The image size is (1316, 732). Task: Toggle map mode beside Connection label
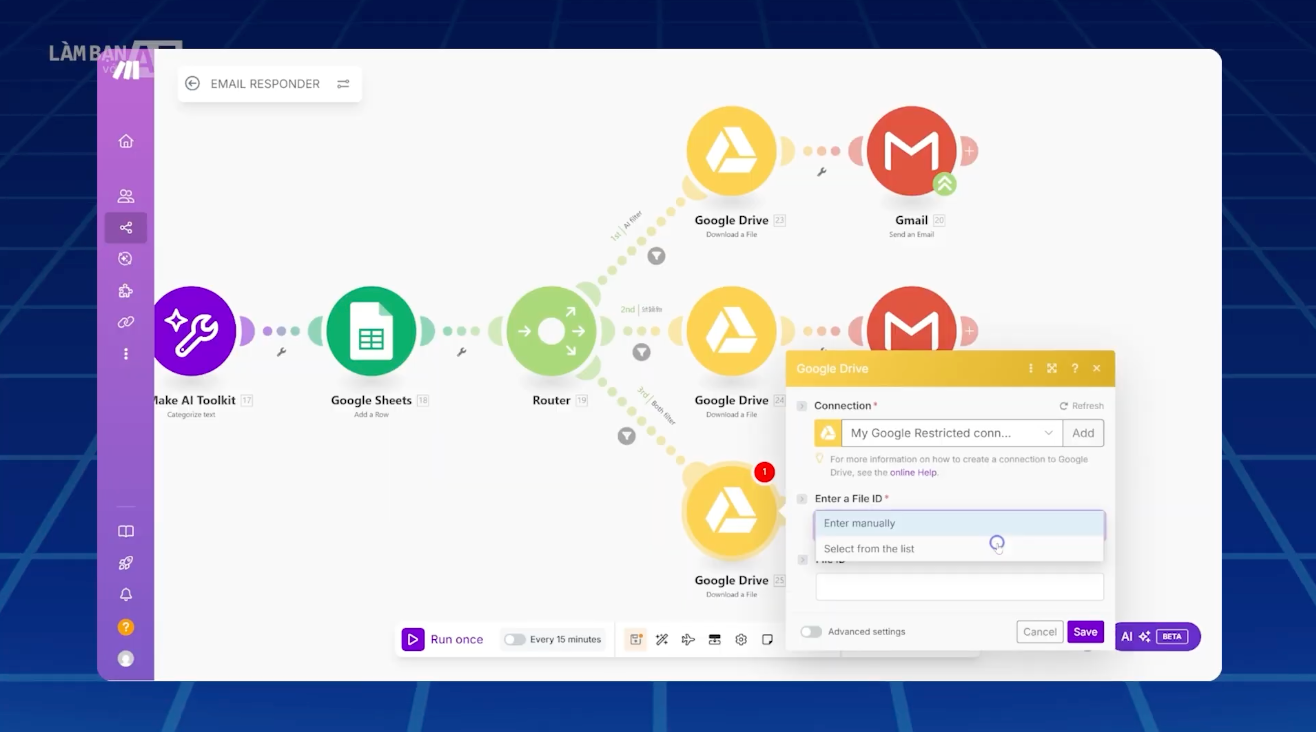(x=802, y=406)
